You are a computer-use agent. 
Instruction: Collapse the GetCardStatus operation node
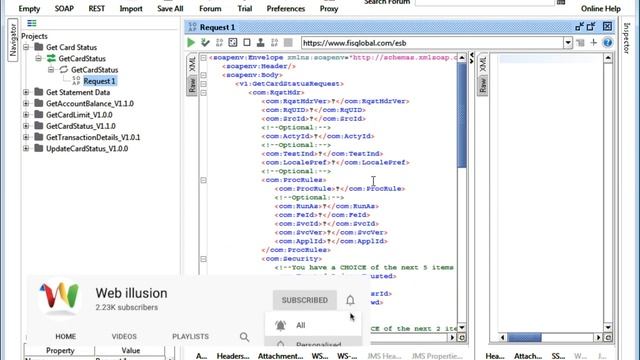click(x=51, y=70)
